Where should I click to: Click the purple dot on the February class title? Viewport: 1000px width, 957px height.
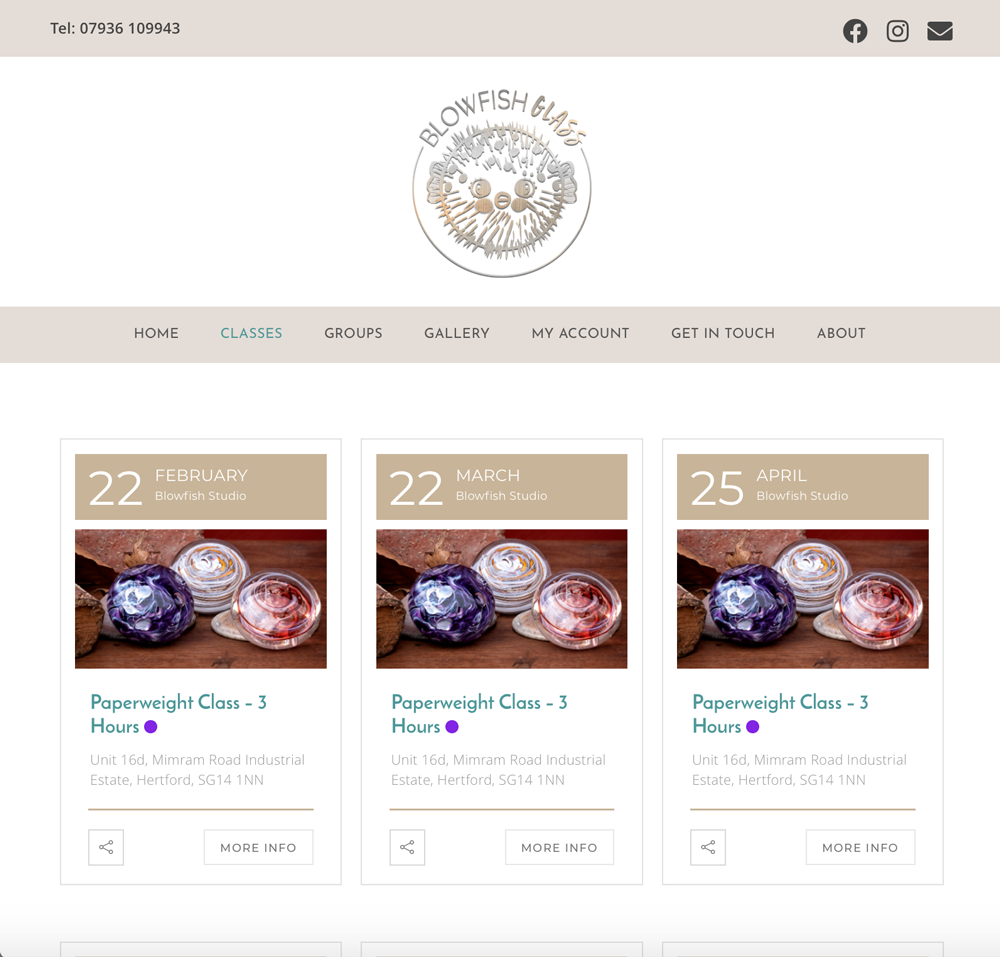pos(151,726)
